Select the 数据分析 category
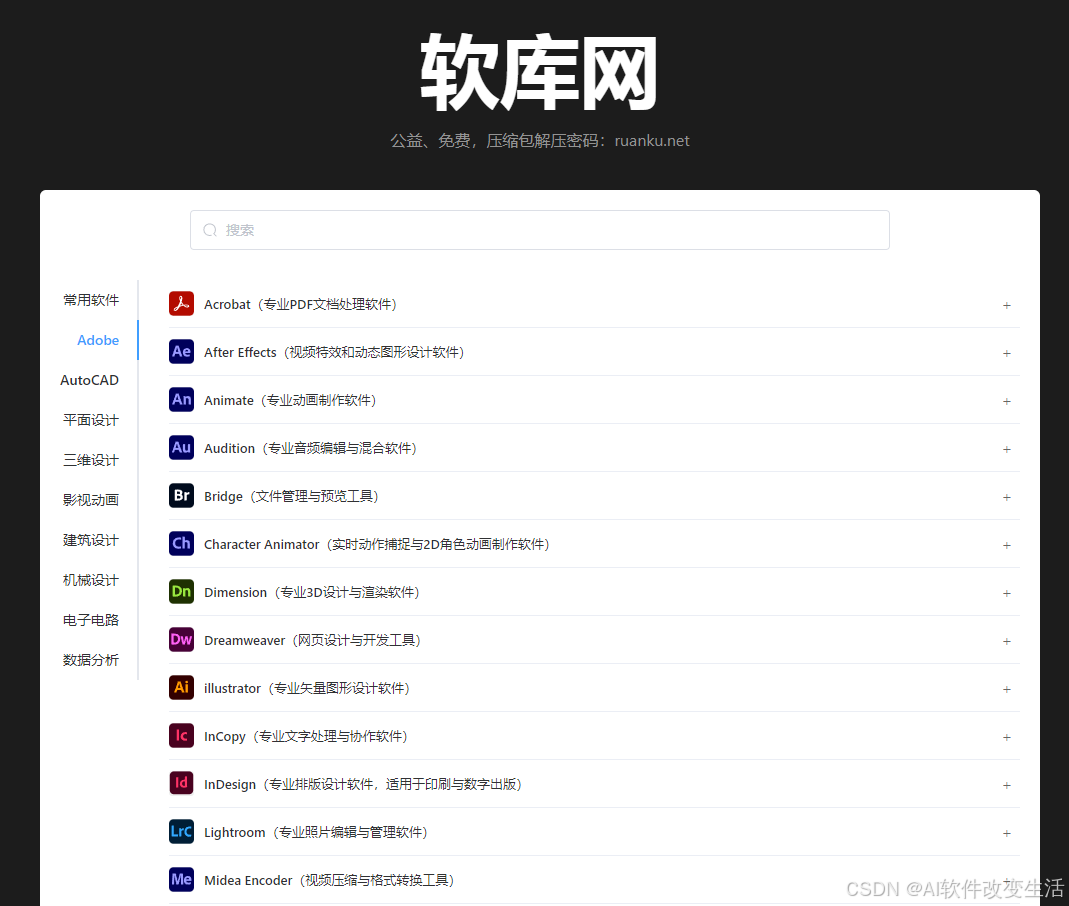Screen dimensions: 1069x906 [x=91, y=660]
